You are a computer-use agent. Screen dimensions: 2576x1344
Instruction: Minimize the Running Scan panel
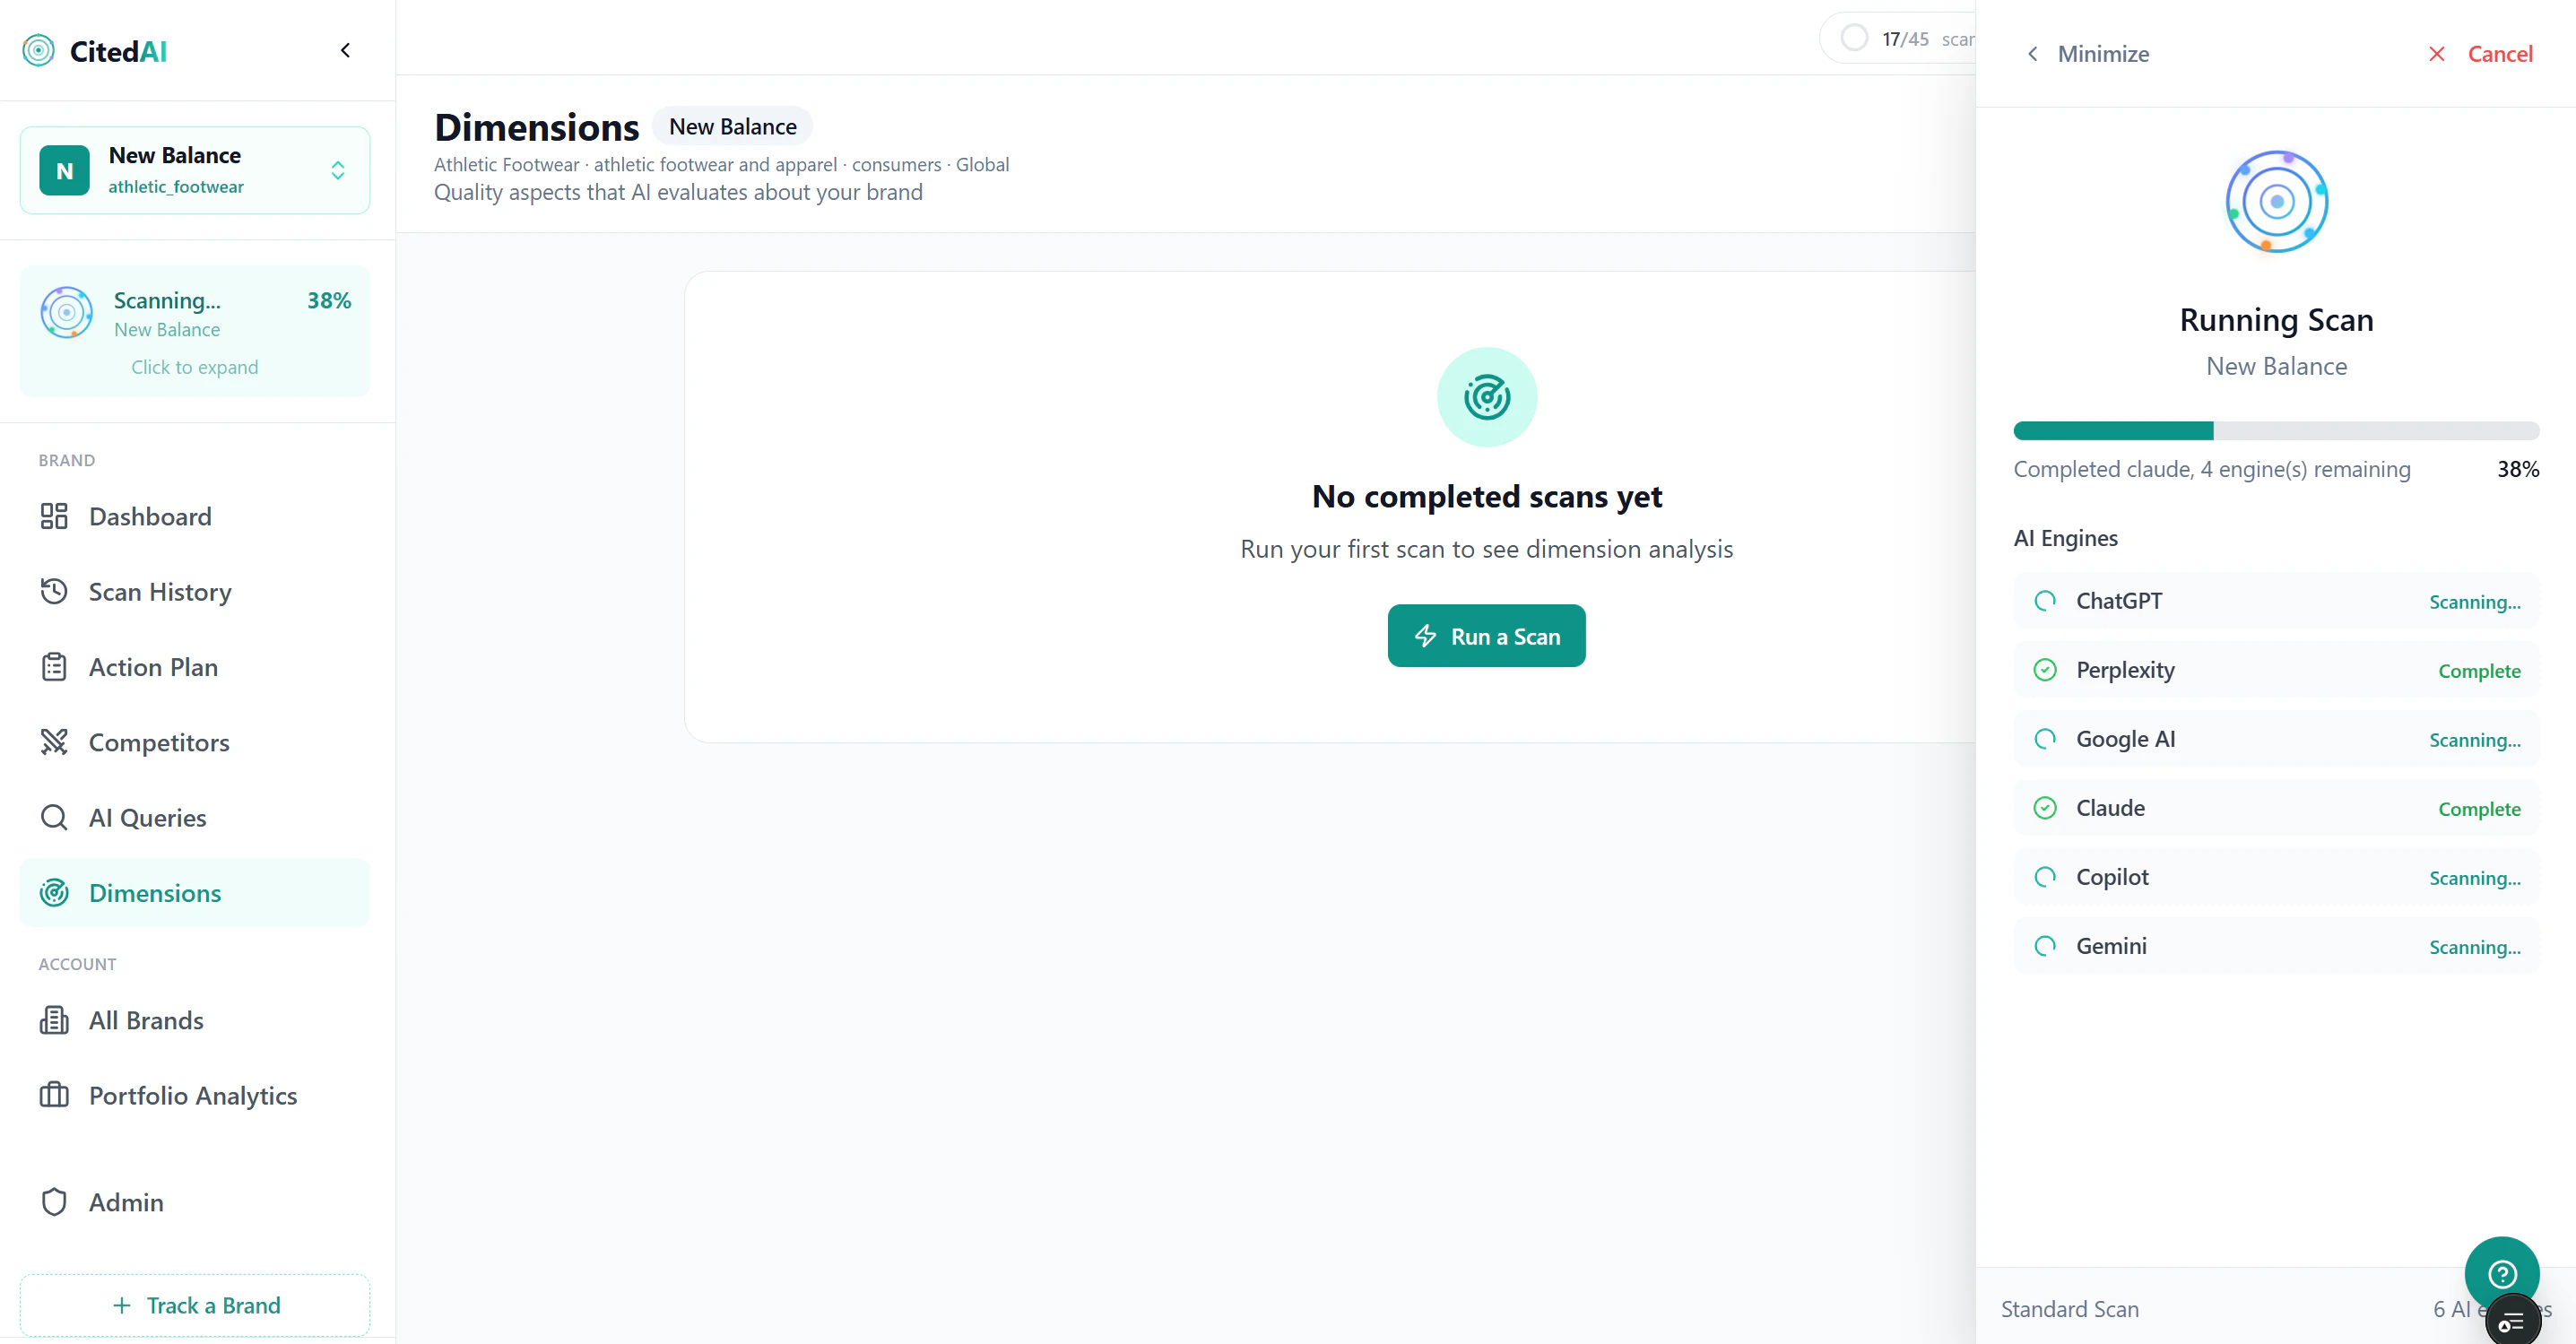click(2087, 54)
